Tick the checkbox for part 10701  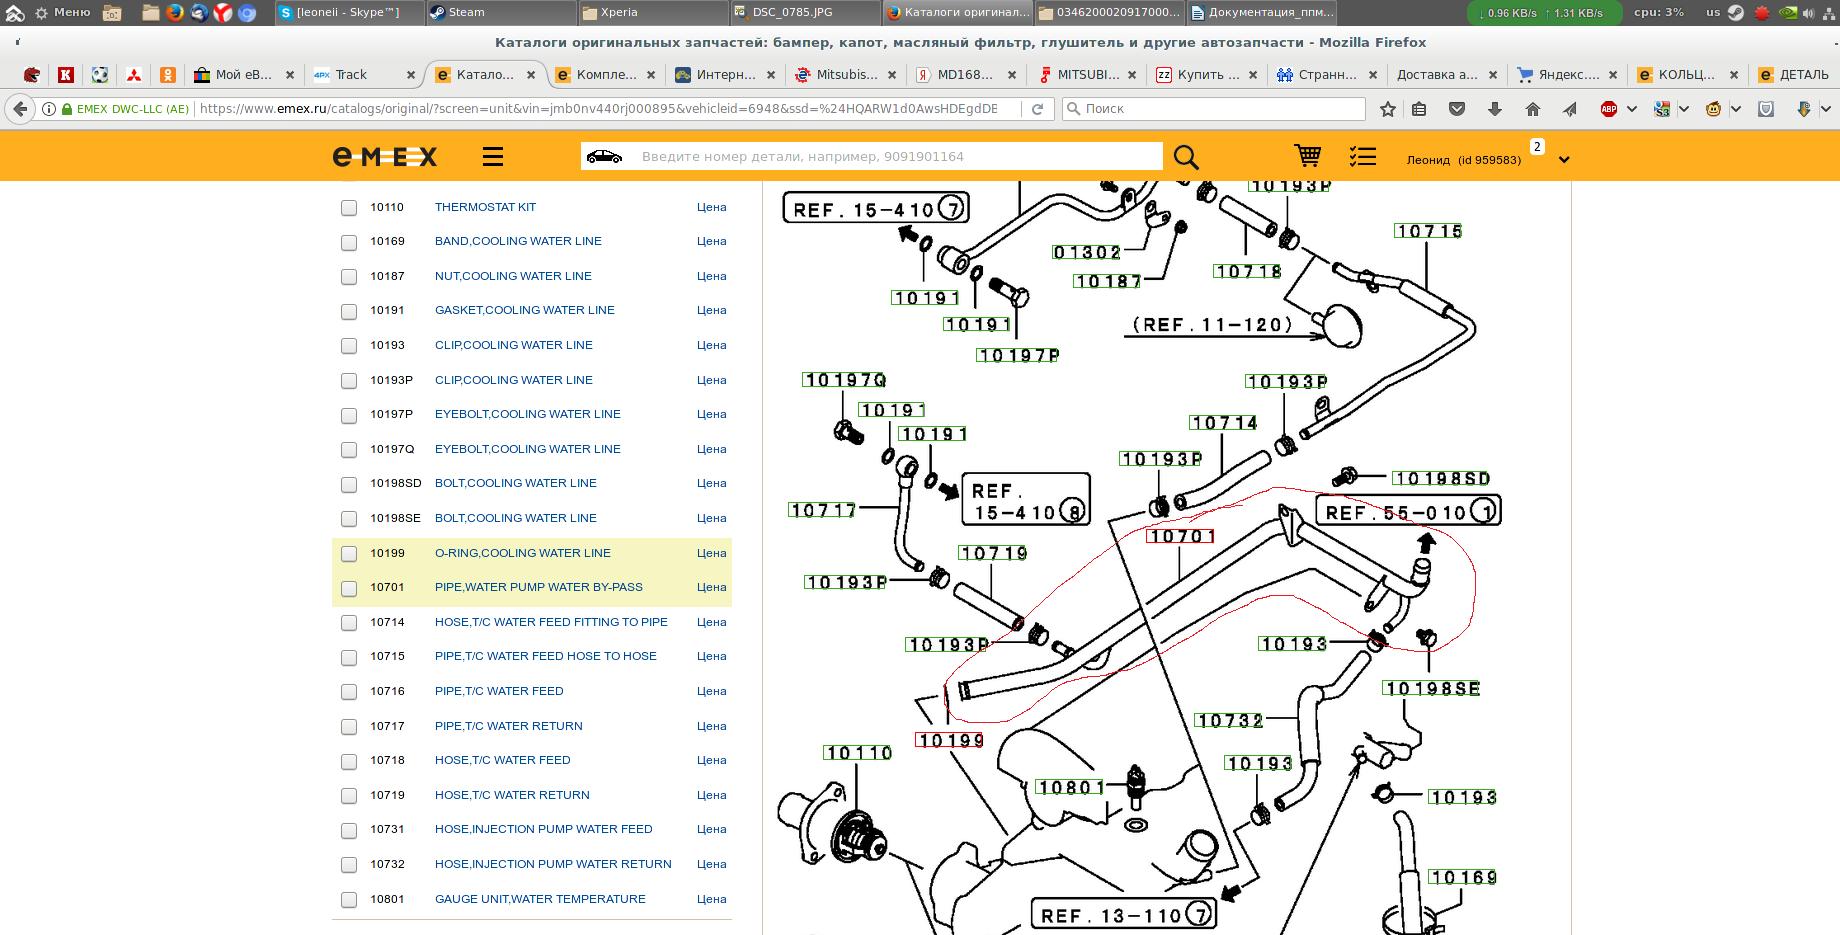(349, 588)
